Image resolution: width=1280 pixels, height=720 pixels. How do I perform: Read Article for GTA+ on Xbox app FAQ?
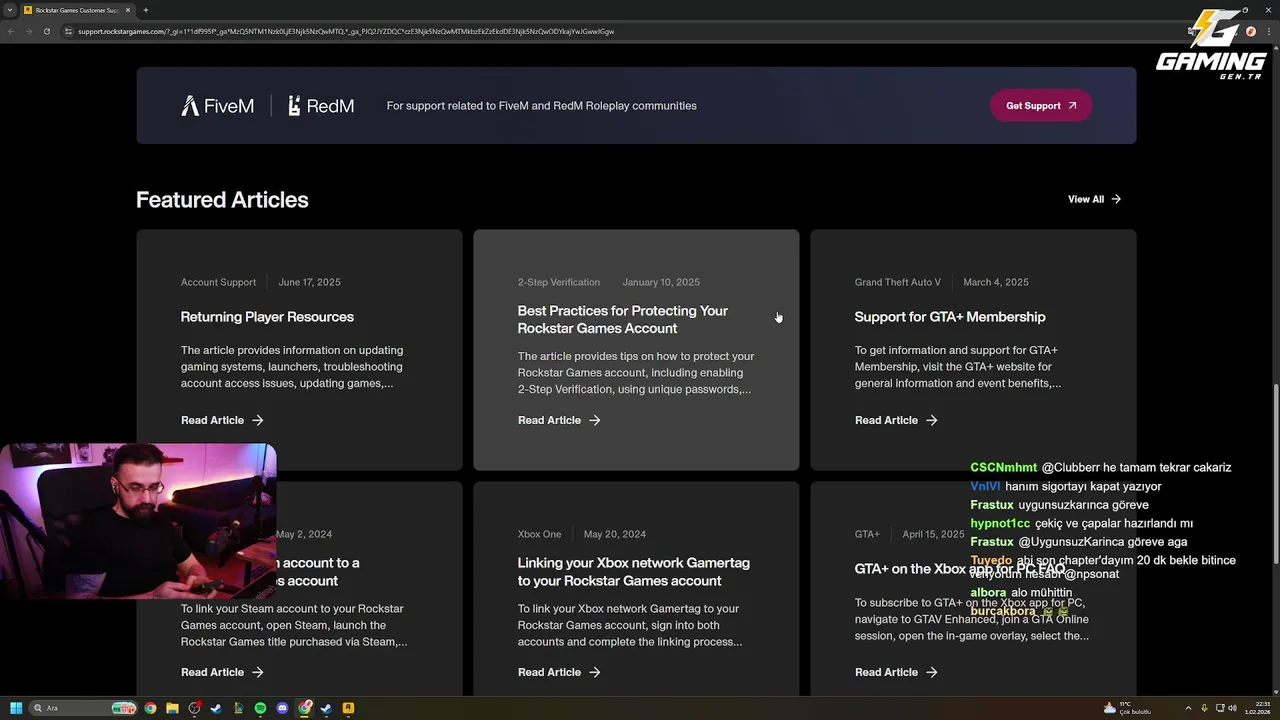point(896,672)
